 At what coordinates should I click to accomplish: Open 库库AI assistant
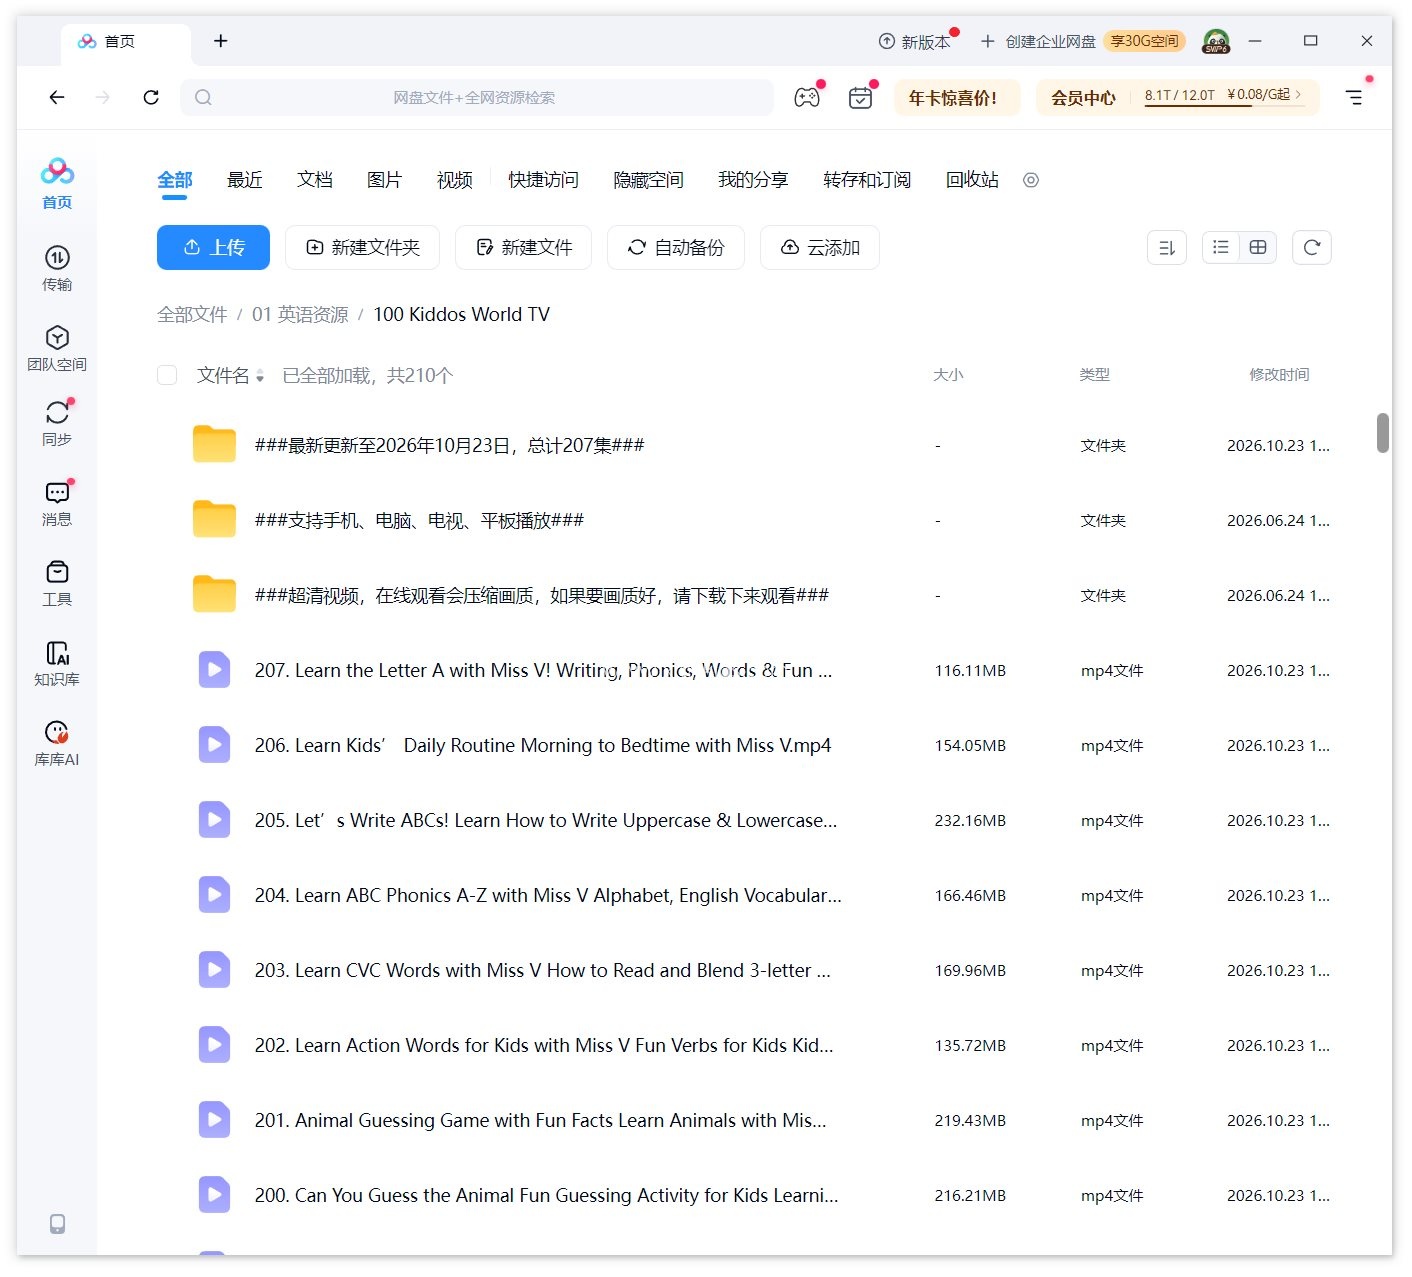pyautogui.click(x=57, y=743)
